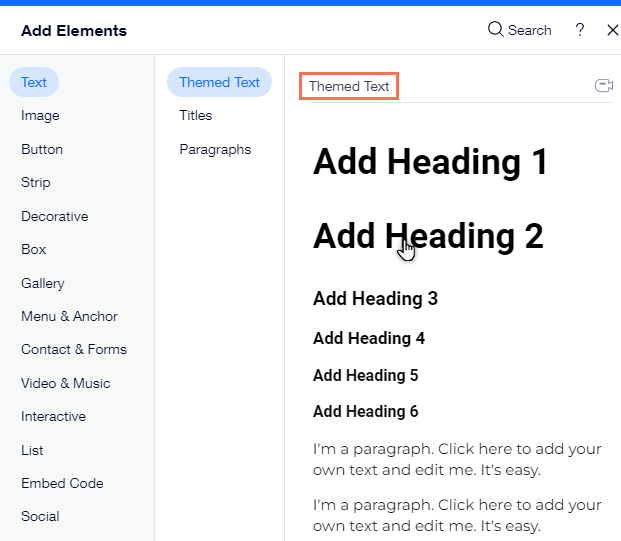
Task: Insert the Add Heading 6 element
Action: tap(365, 411)
